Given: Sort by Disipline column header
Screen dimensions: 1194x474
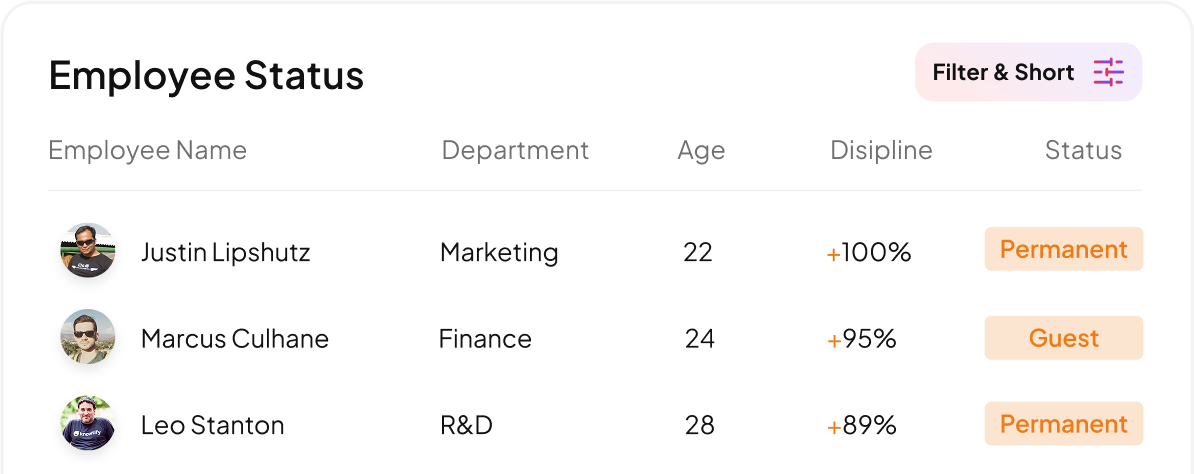Looking at the screenshot, I should tap(881, 150).
